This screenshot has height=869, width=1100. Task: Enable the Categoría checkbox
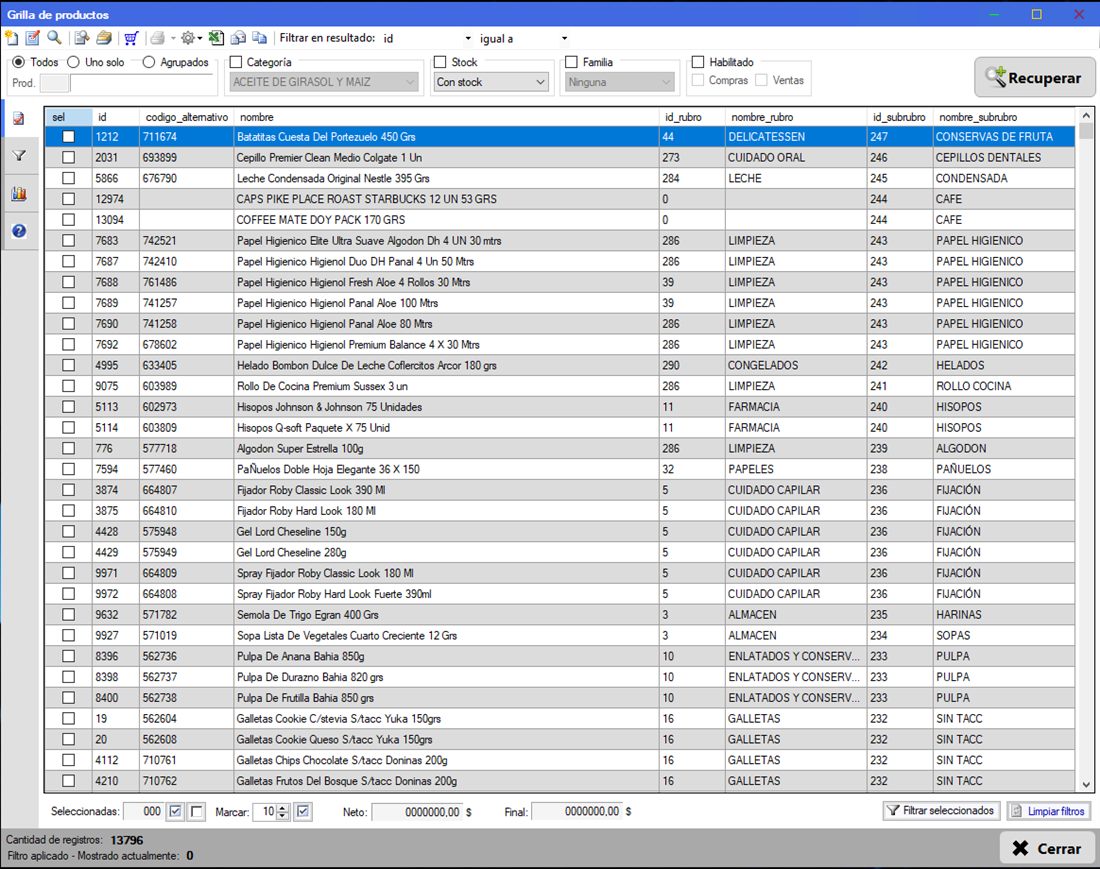(236, 62)
